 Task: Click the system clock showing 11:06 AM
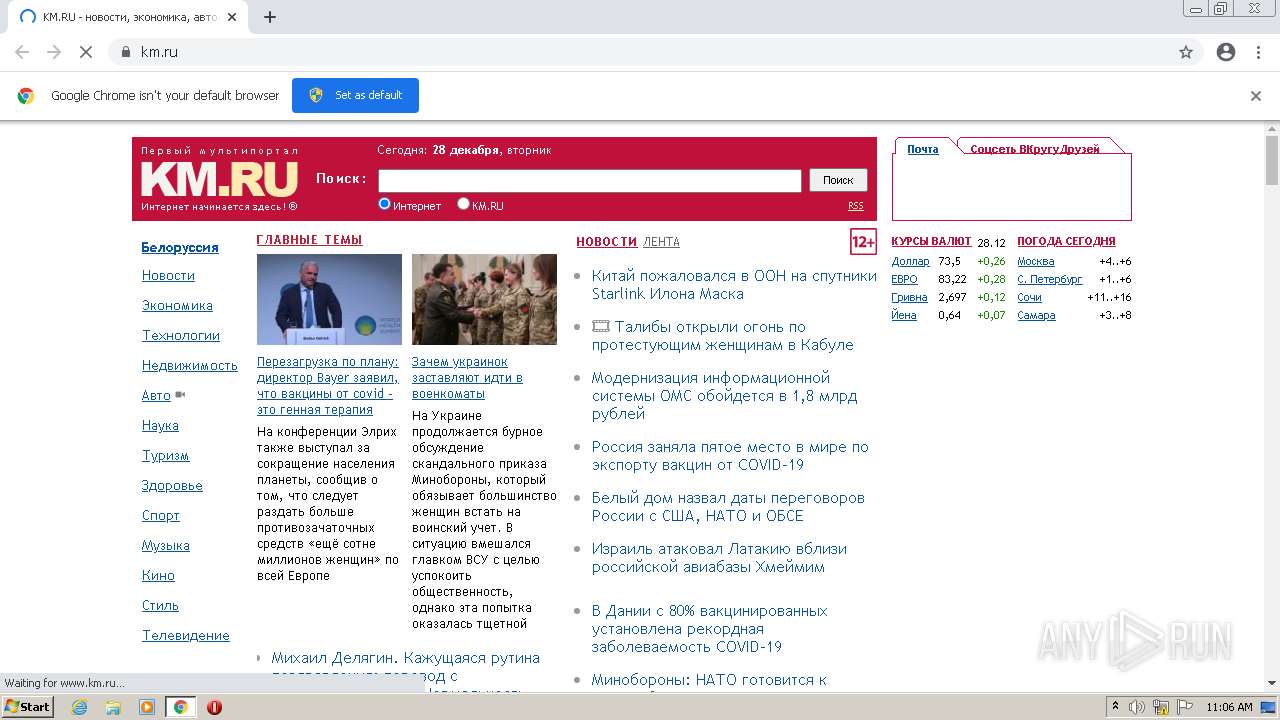[1229, 707]
